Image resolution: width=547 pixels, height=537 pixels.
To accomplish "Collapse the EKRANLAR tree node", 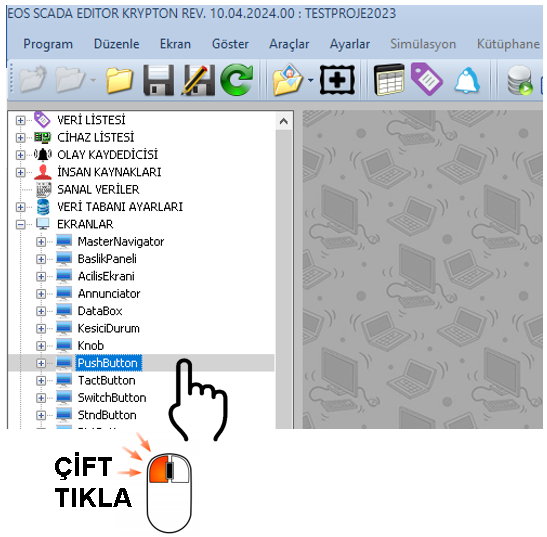I will (x=20, y=225).
